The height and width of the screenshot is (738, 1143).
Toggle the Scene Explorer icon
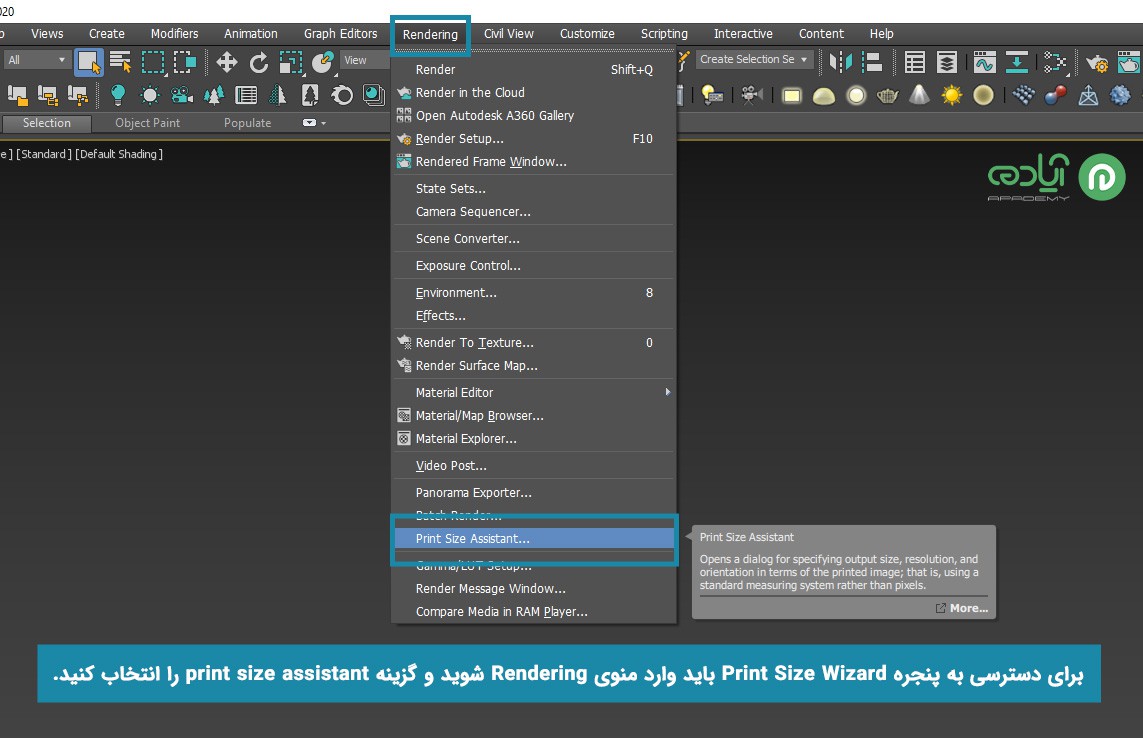pos(915,62)
